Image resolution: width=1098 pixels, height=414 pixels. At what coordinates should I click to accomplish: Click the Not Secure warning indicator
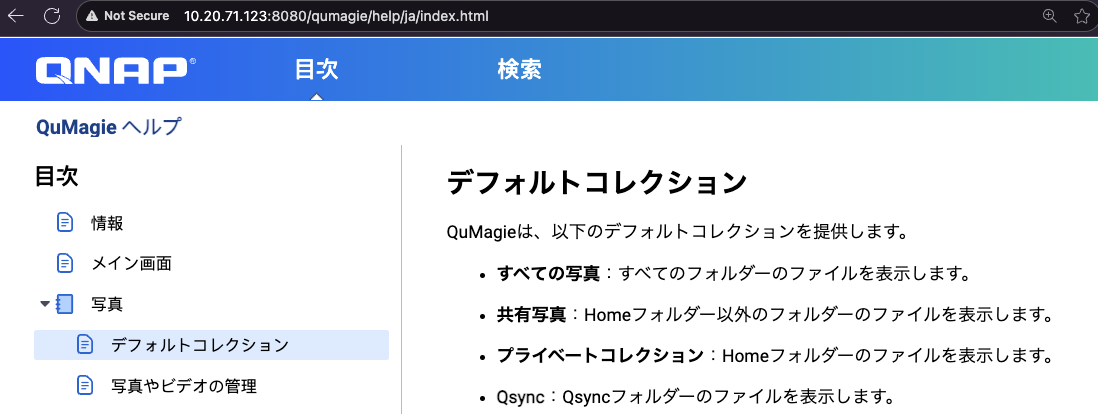(x=127, y=16)
